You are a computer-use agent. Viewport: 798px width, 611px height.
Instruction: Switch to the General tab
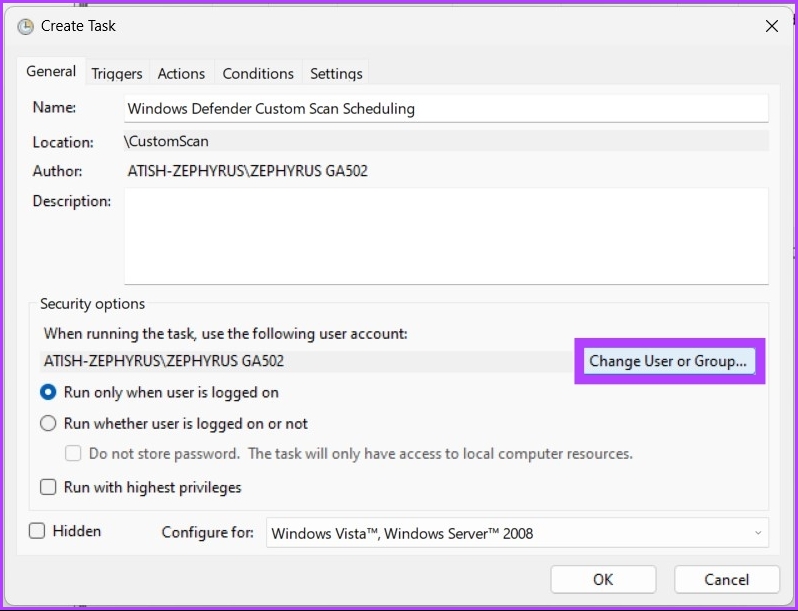point(51,71)
